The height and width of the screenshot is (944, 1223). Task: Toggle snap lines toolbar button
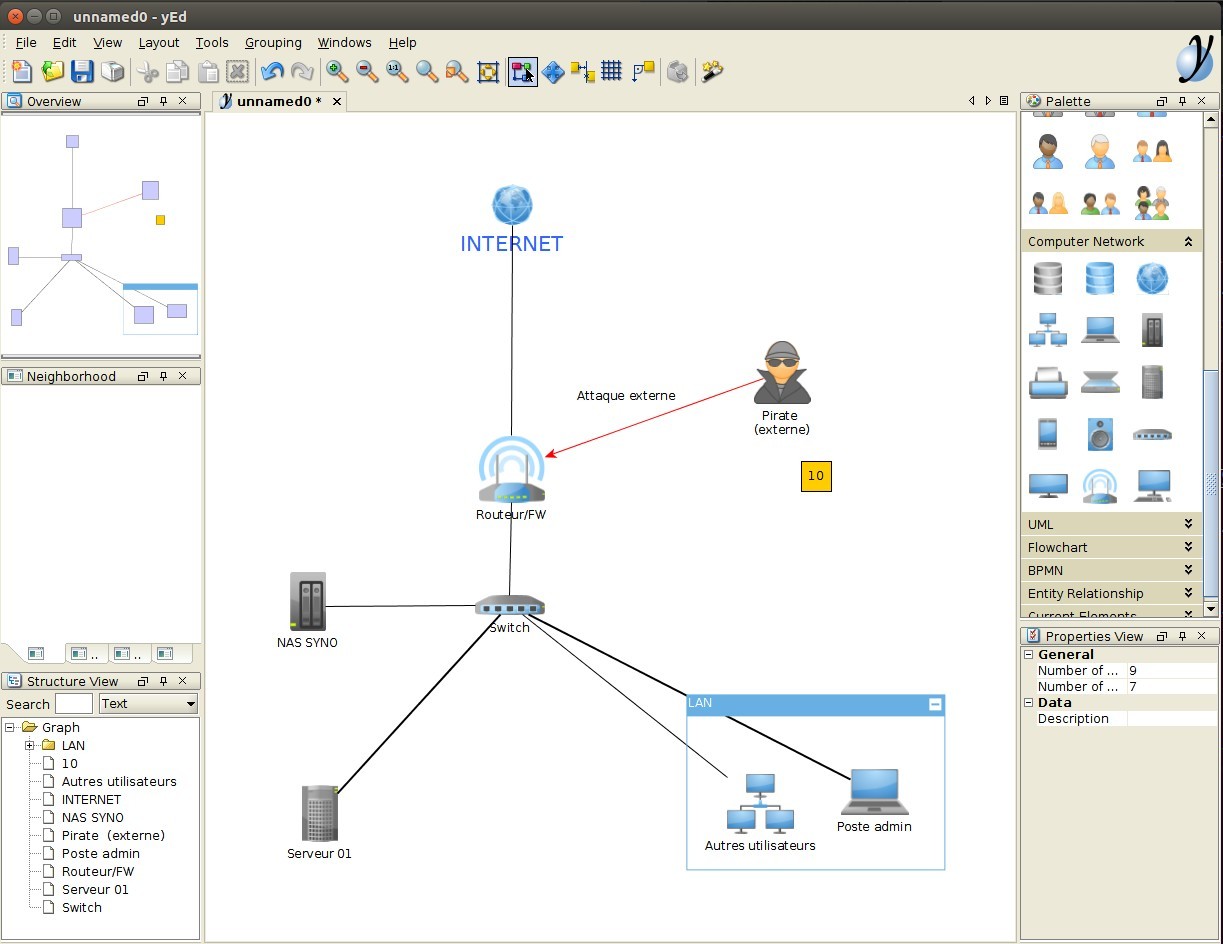582,71
